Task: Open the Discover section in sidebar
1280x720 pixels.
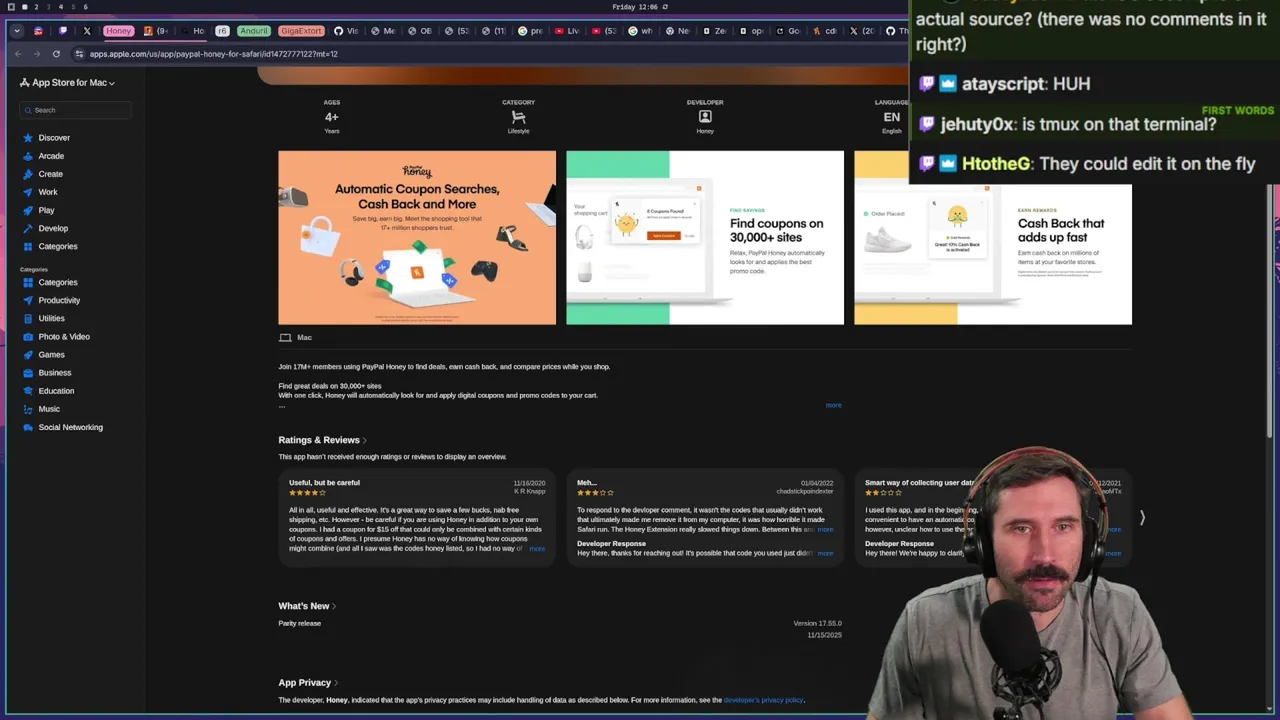Action: 54,138
